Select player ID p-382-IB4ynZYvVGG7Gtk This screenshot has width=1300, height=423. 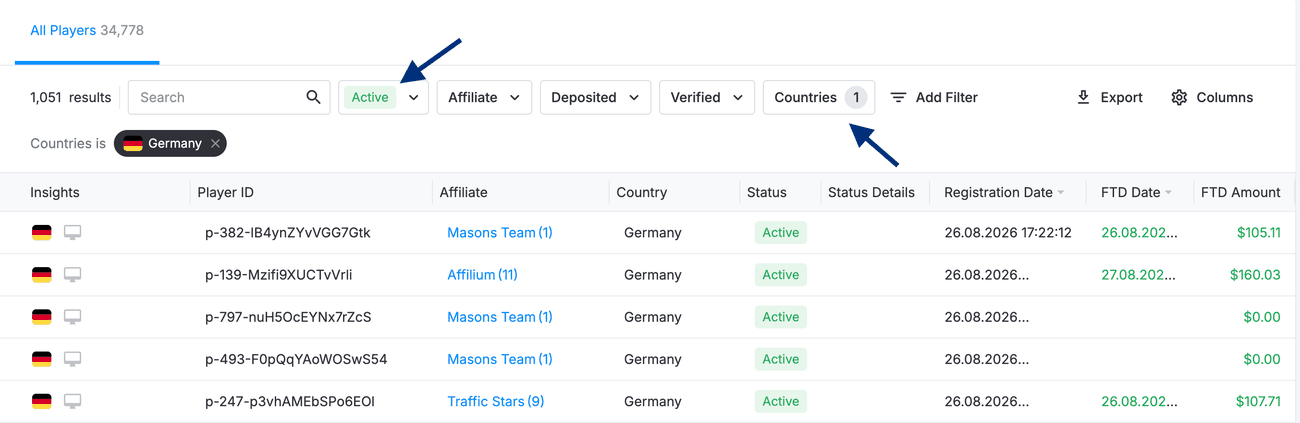pos(288,232)
